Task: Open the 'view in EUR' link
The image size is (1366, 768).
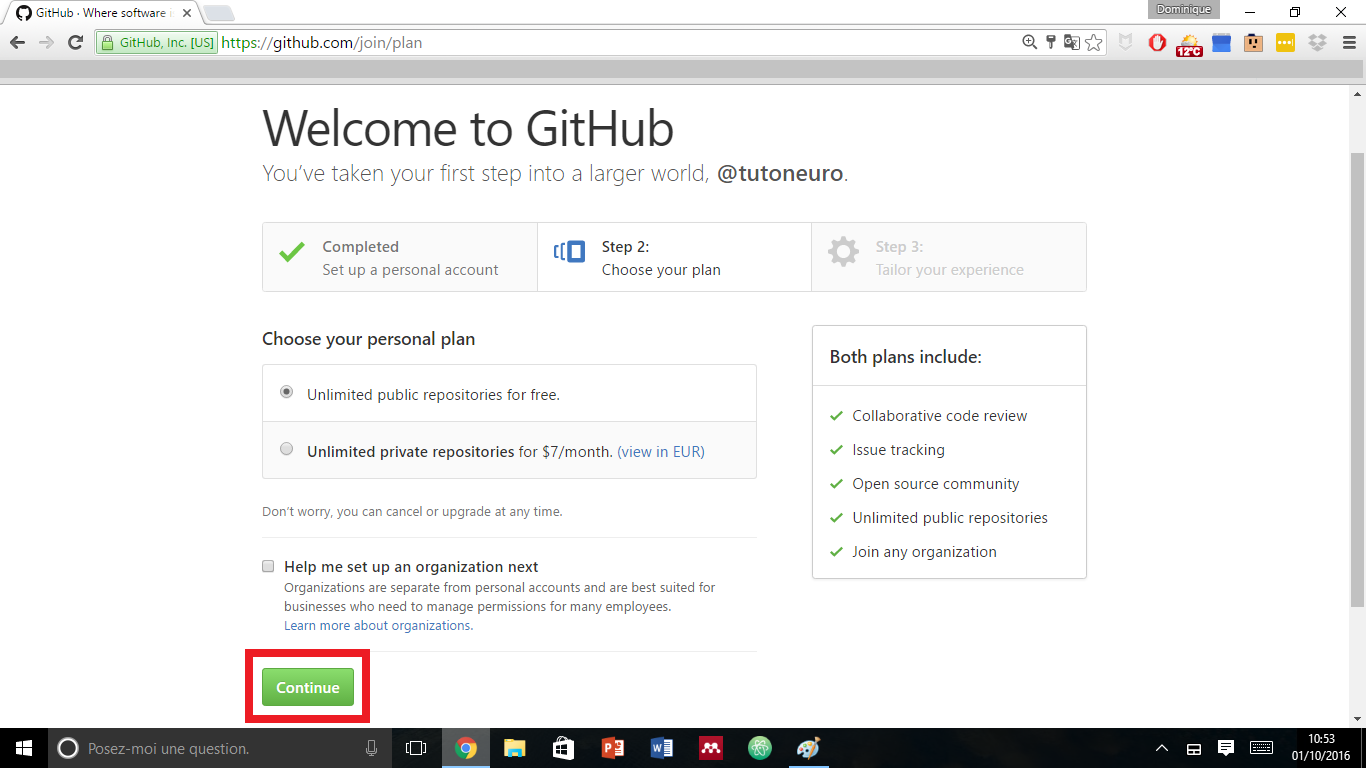Action: 661,451
